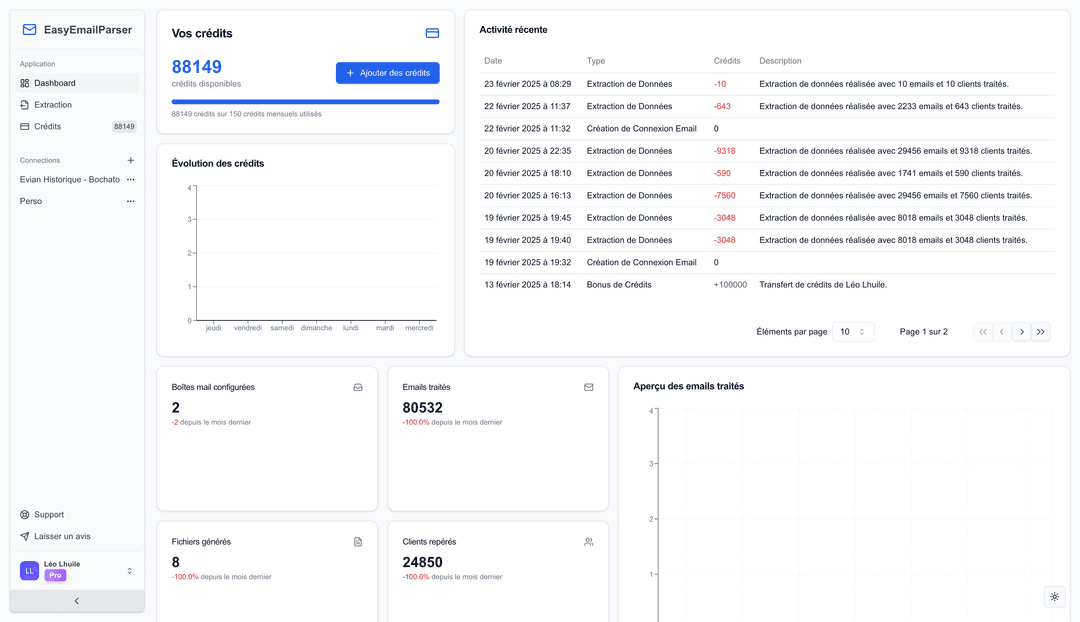Image resolution: width=1080 pixels, height=622 pixels.
Task: Open Dashboard in the sidebar
Action: pyautogui.click(x=76, y=83)
